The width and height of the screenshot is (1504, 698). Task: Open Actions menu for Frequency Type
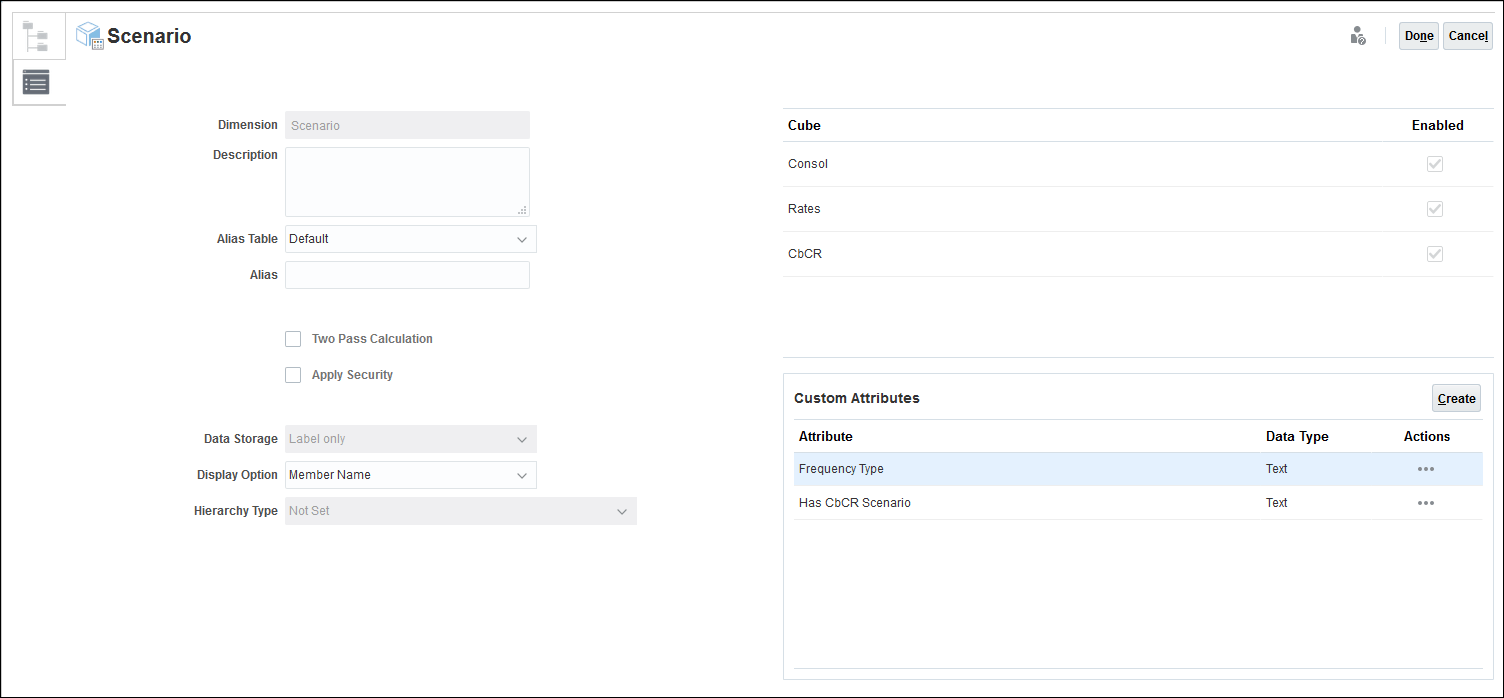pyautogui.click(x=1426, y=469)
